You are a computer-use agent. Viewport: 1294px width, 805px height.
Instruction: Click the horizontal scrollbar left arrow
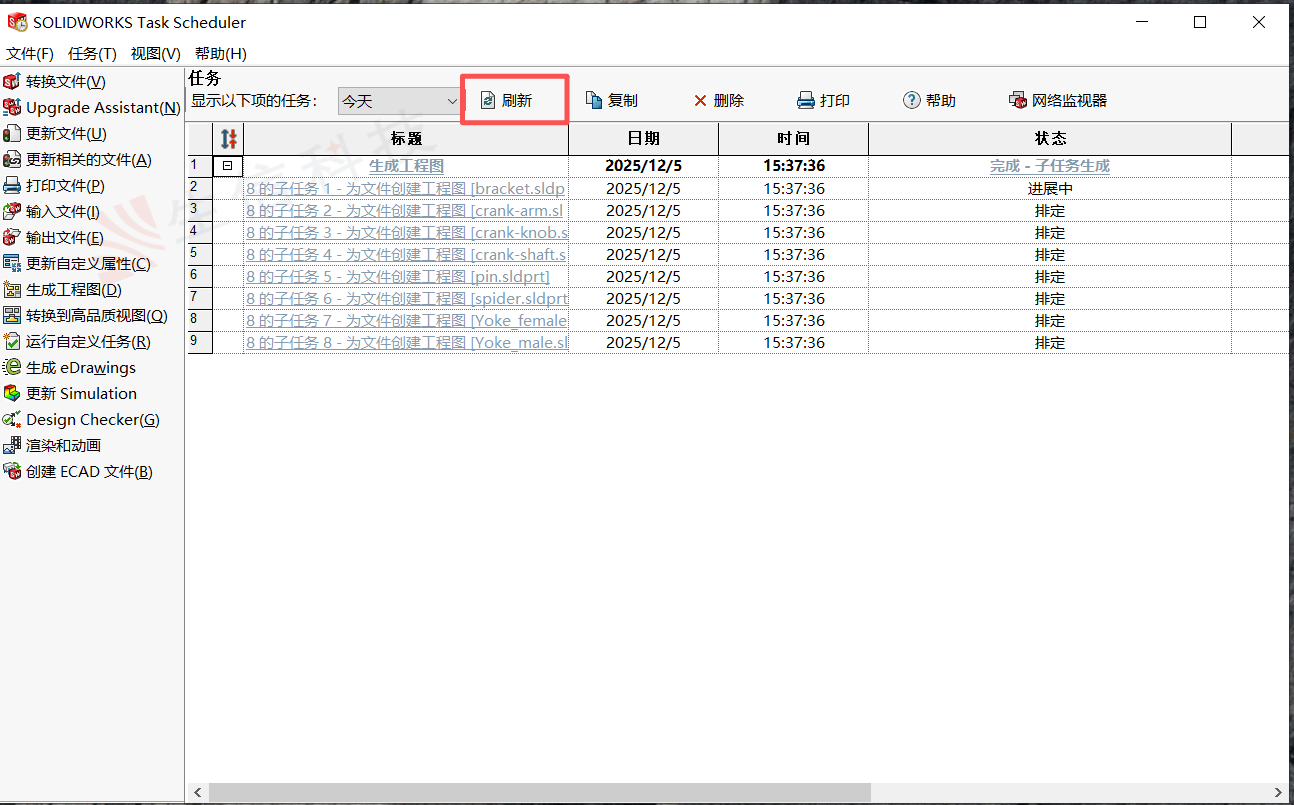(198, 792)
